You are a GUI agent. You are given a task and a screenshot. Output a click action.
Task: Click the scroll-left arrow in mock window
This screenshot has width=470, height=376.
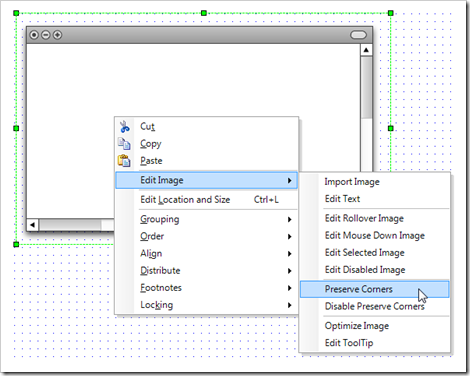32,225
